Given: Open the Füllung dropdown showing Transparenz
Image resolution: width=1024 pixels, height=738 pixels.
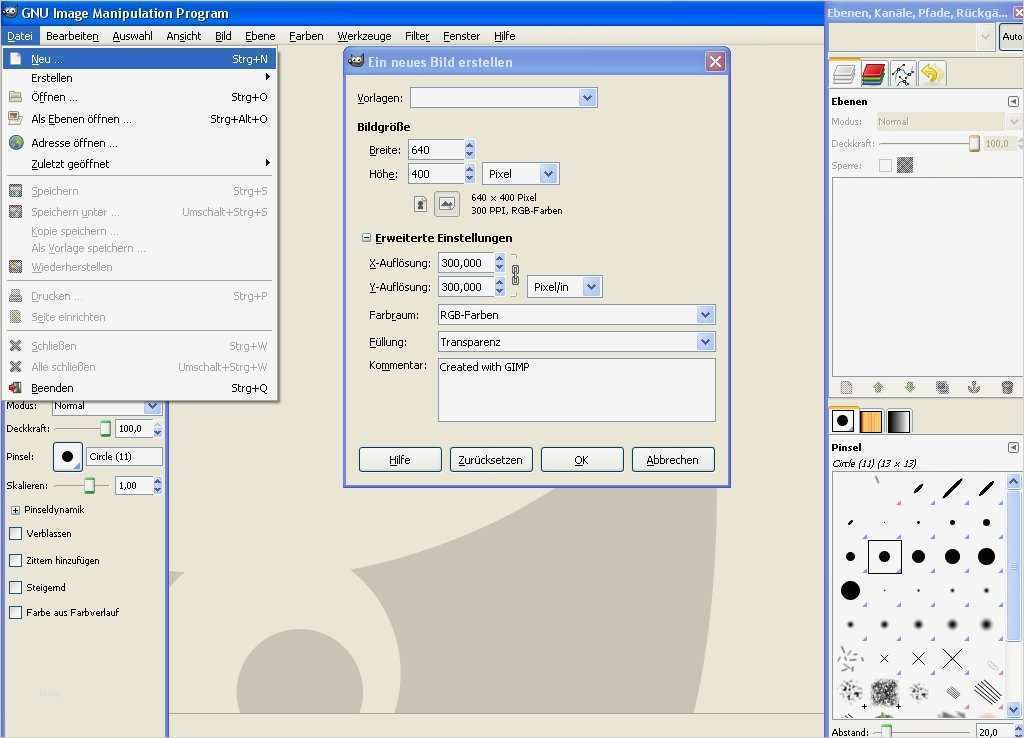Looking at the screenshot, I should (576, 342).
